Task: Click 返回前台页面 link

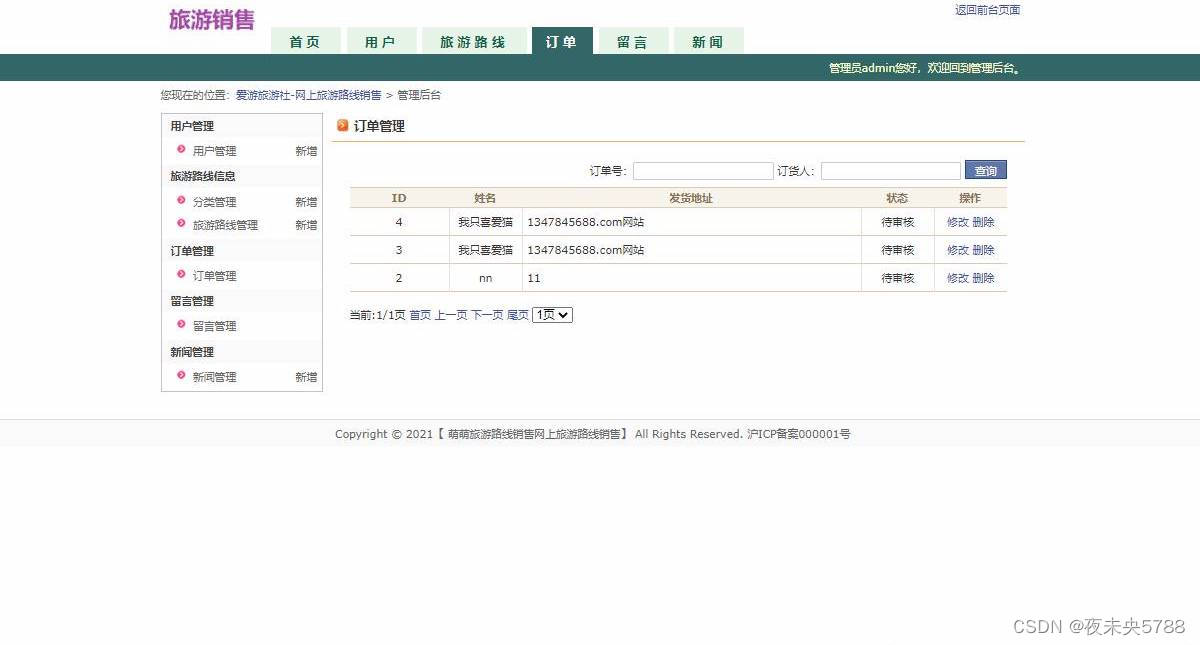Action: [x=987, y=10]
